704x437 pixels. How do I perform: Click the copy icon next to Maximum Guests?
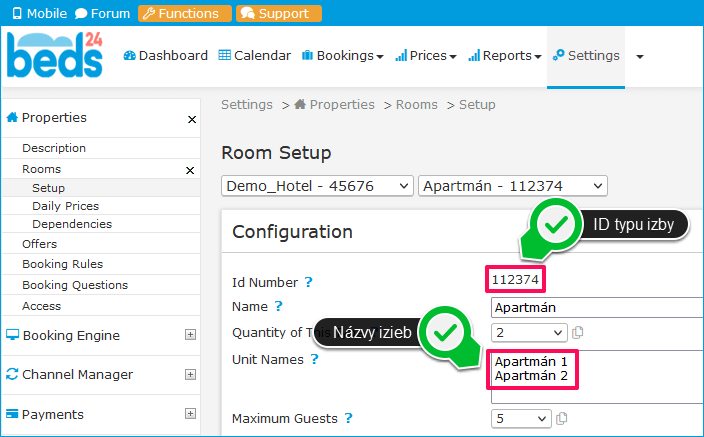pos(562,419)
